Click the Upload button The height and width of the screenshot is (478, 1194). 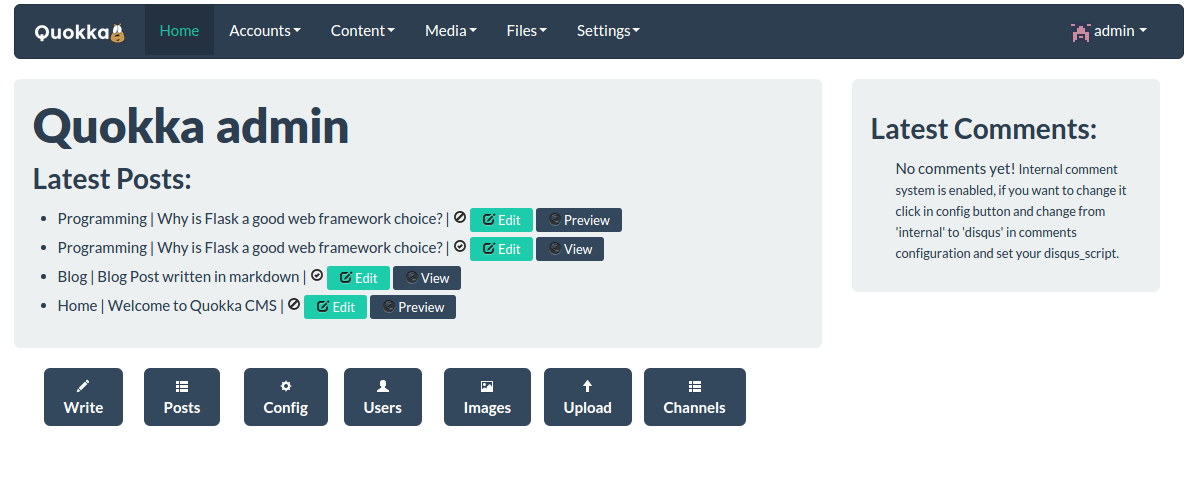coord(587,397)
